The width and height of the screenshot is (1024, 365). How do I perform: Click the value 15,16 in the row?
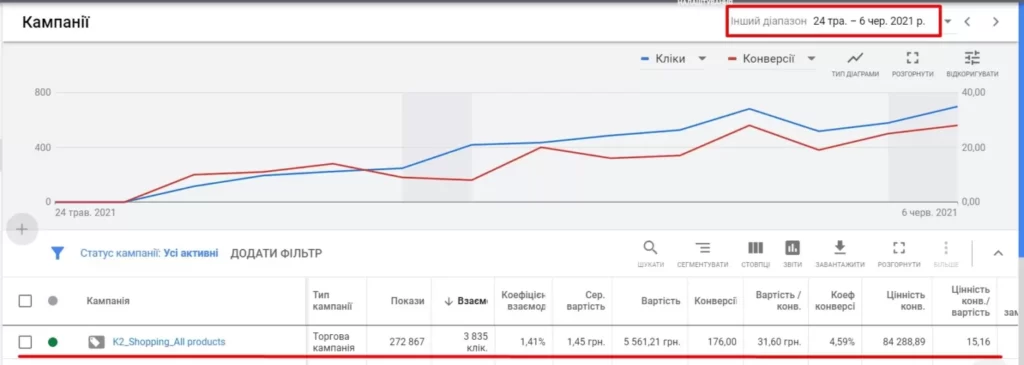978,341
